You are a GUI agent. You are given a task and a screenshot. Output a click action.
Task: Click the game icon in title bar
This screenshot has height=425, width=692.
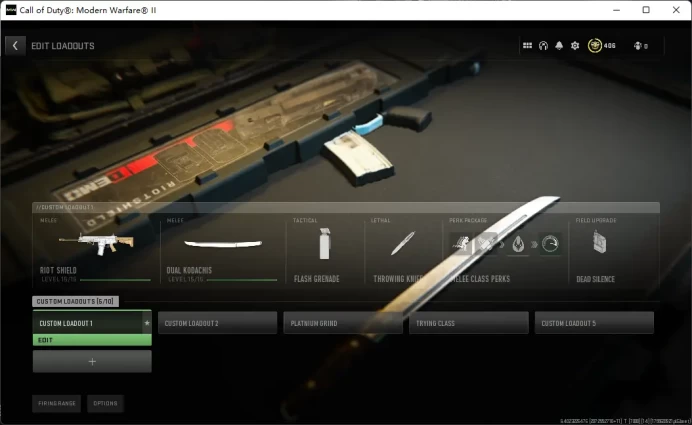click(x=11, y=10)
